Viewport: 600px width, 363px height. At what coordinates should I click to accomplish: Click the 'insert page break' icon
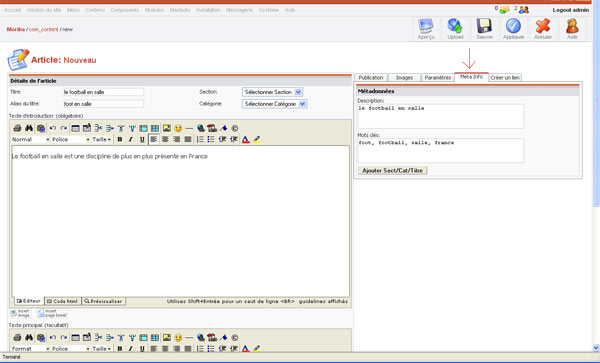52,313
